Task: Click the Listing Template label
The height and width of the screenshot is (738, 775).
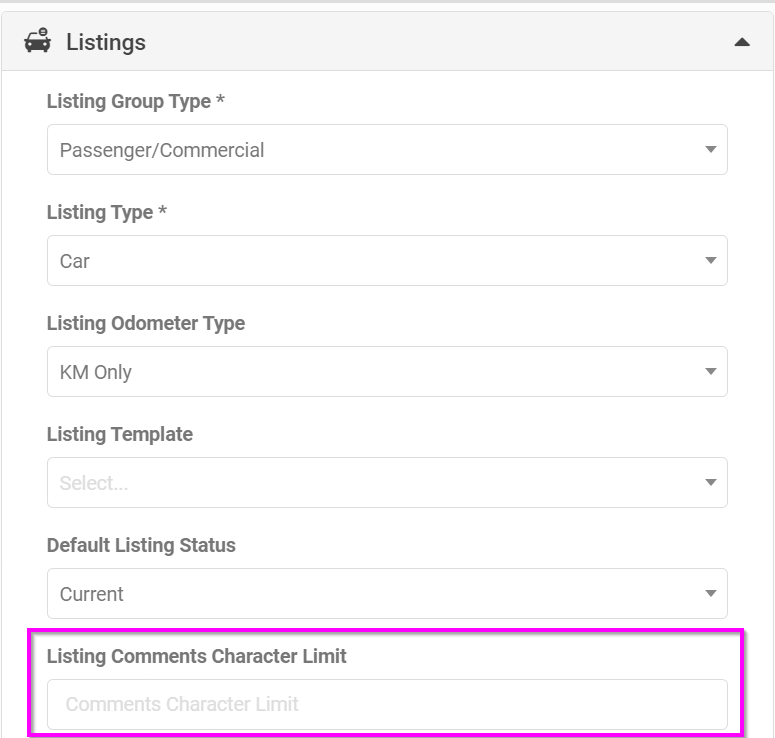Action: pos(120,434)
